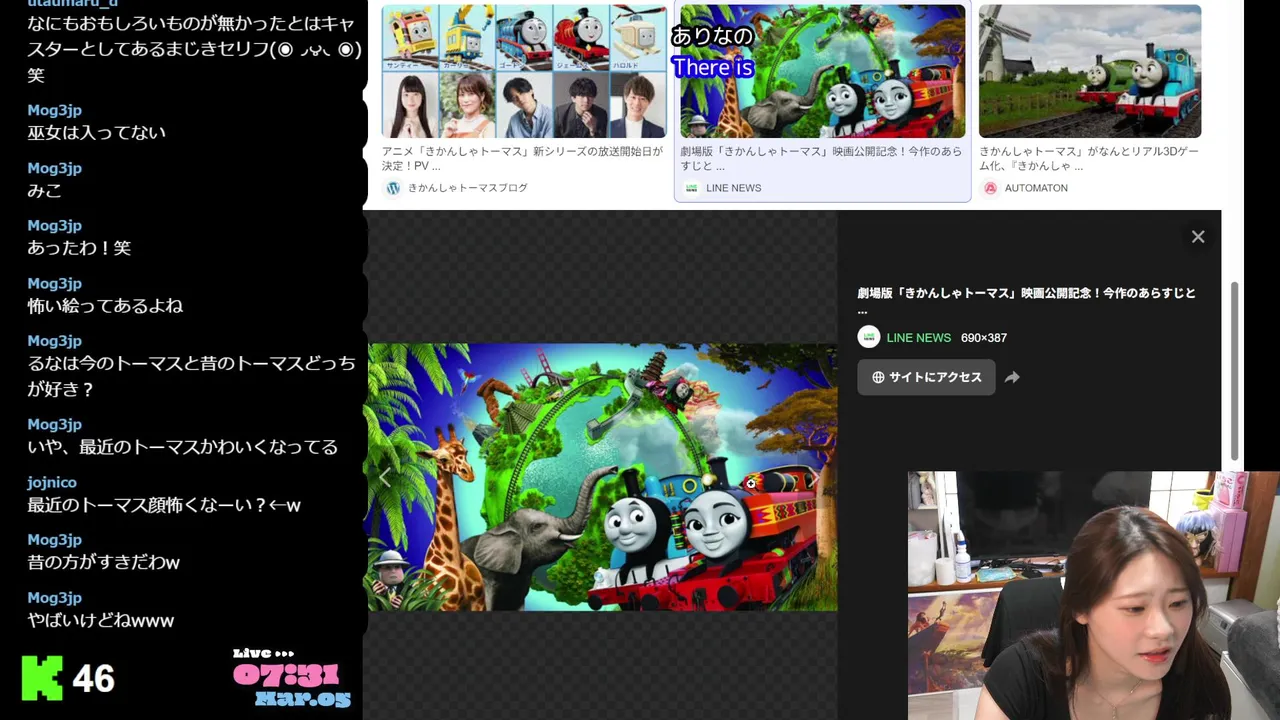Click the streamer webcam overlay
This screenshot has width=1280, height=720.
tap(1093, 596)
